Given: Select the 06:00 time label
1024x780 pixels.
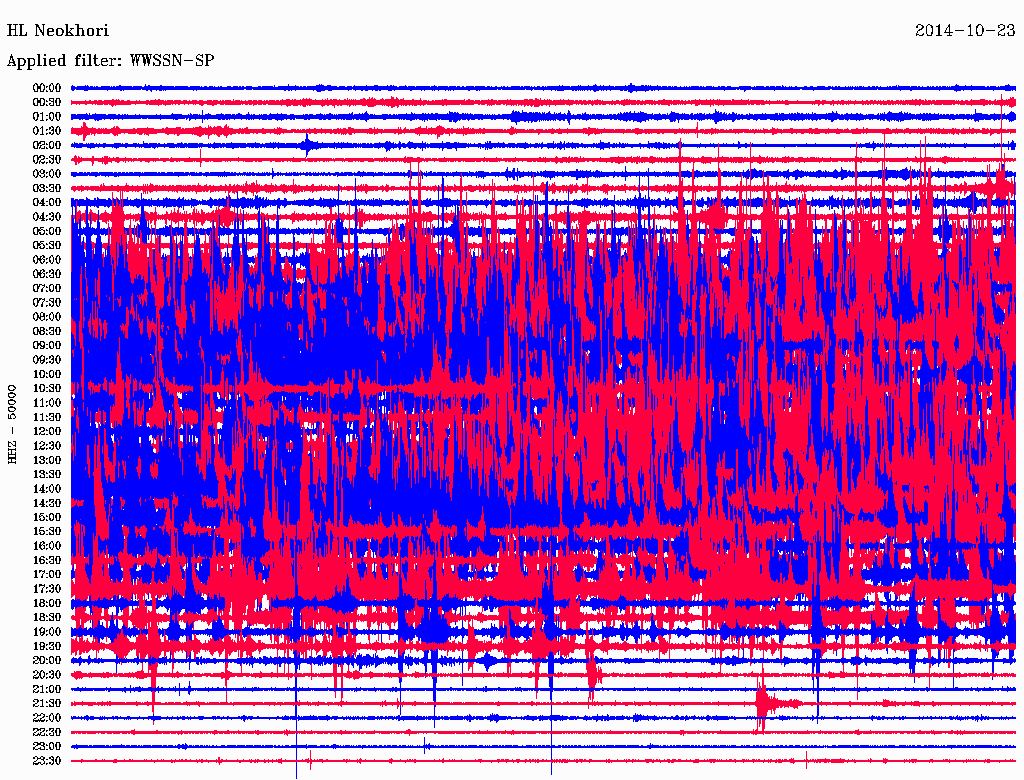Looking at the screenshot, I should (x=46, y=259).
